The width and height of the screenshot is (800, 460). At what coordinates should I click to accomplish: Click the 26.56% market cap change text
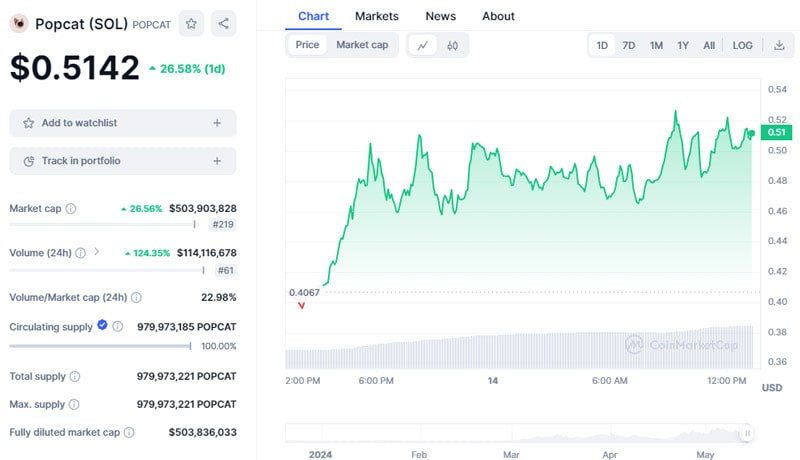(x=141, y=209)
